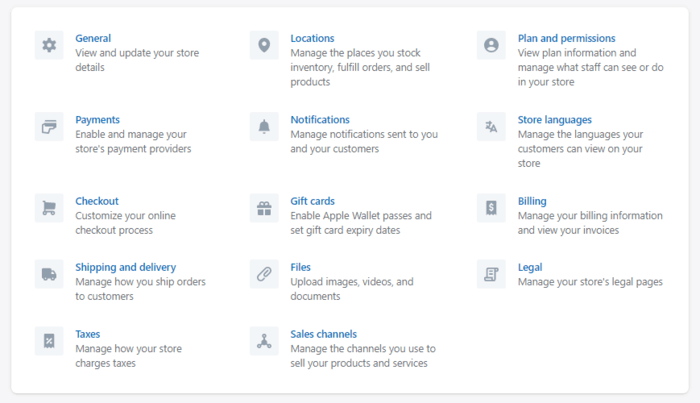Click 'Enable and manage your store's payment providers' text

coord(133,141)
